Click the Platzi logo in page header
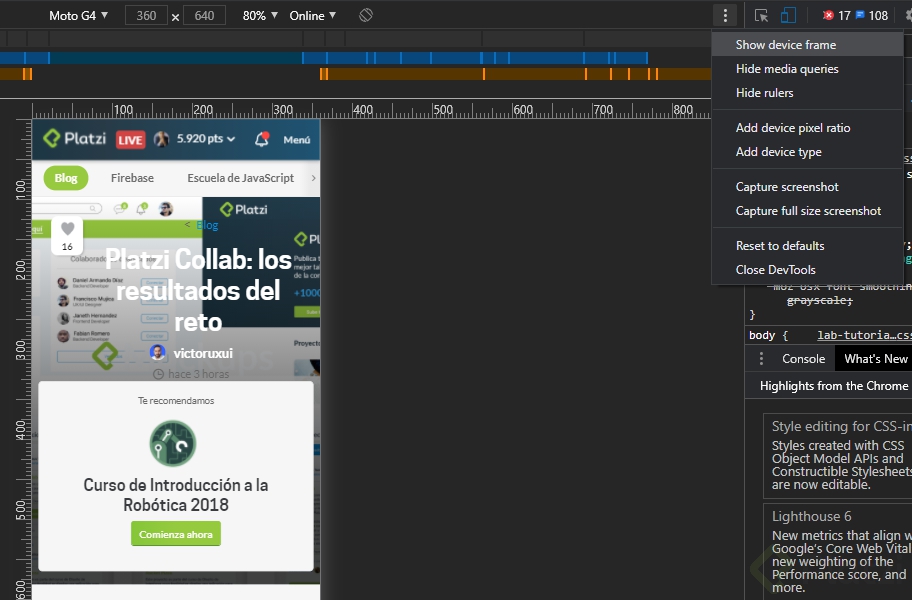 [x=74, y=138]
